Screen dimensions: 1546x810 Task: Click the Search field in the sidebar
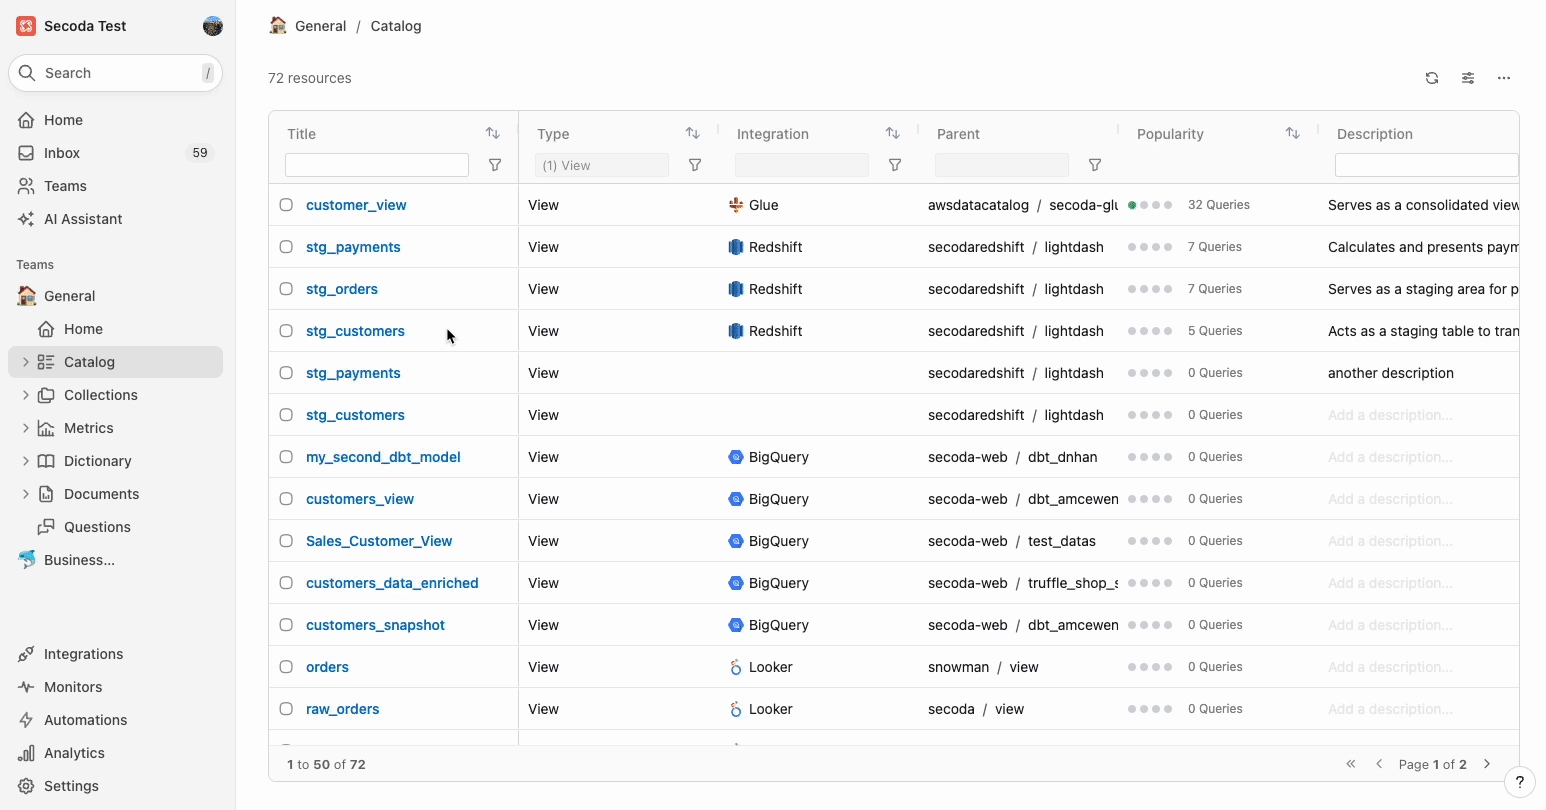115,73
